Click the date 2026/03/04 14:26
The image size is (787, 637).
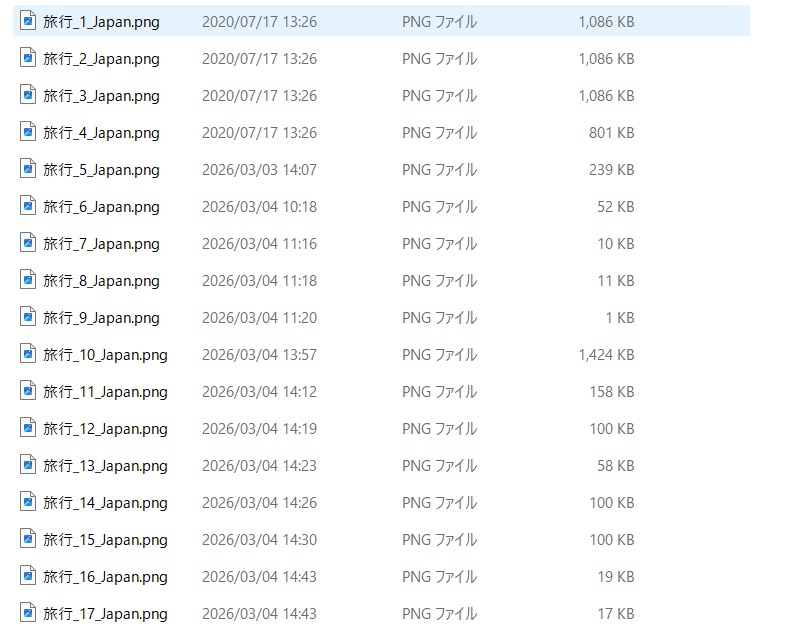click(x=259, y=502)
